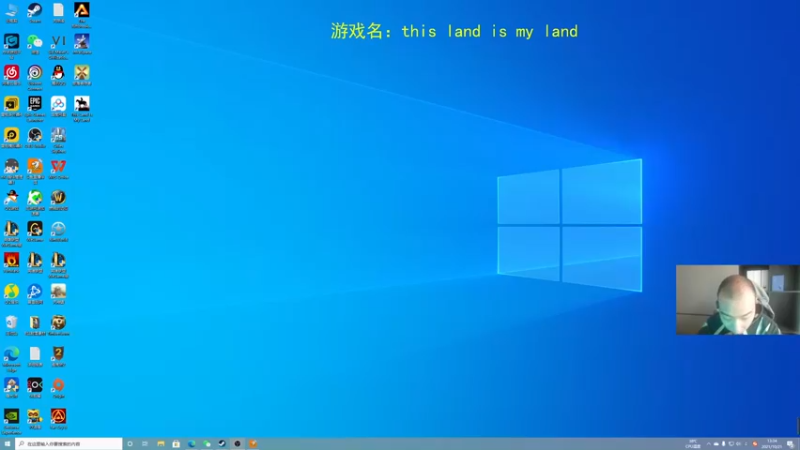Open the orange app on taskbar
The image size is (800, 450).
tap(253, 444)
